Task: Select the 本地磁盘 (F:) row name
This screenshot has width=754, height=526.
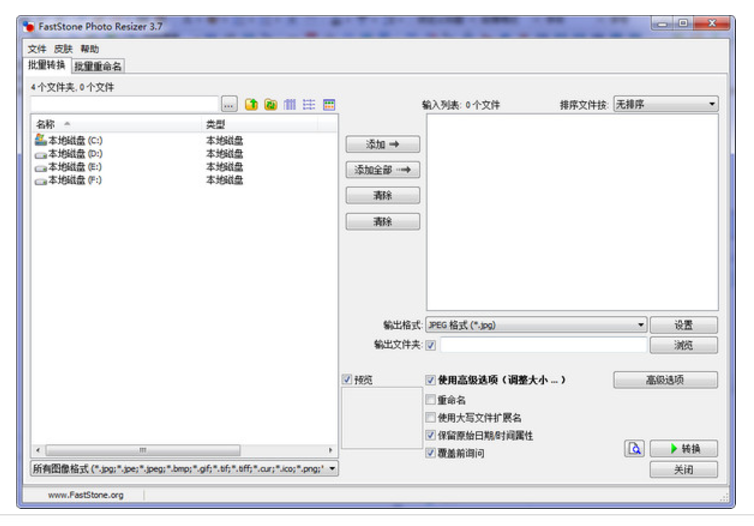Action: coord(75,180)
